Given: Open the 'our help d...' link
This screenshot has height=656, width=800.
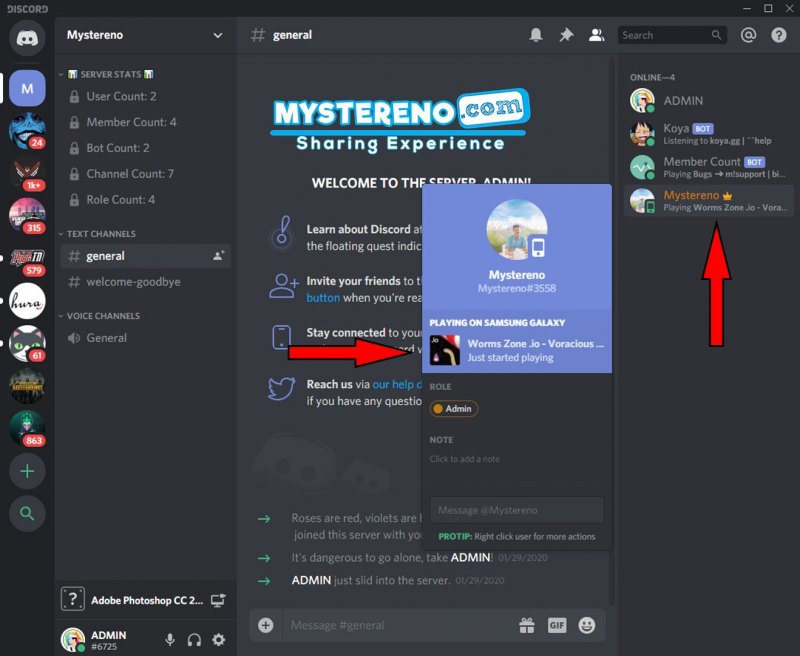Looking at the screenshot, I should tap(397, 384).
